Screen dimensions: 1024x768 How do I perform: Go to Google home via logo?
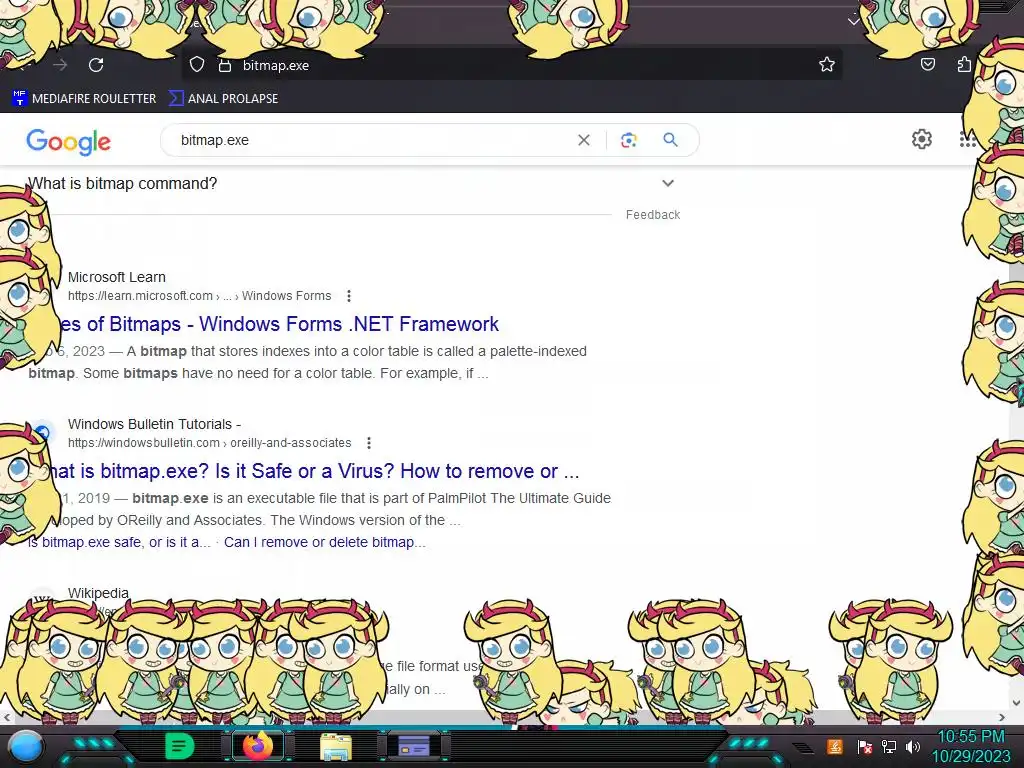69,141
